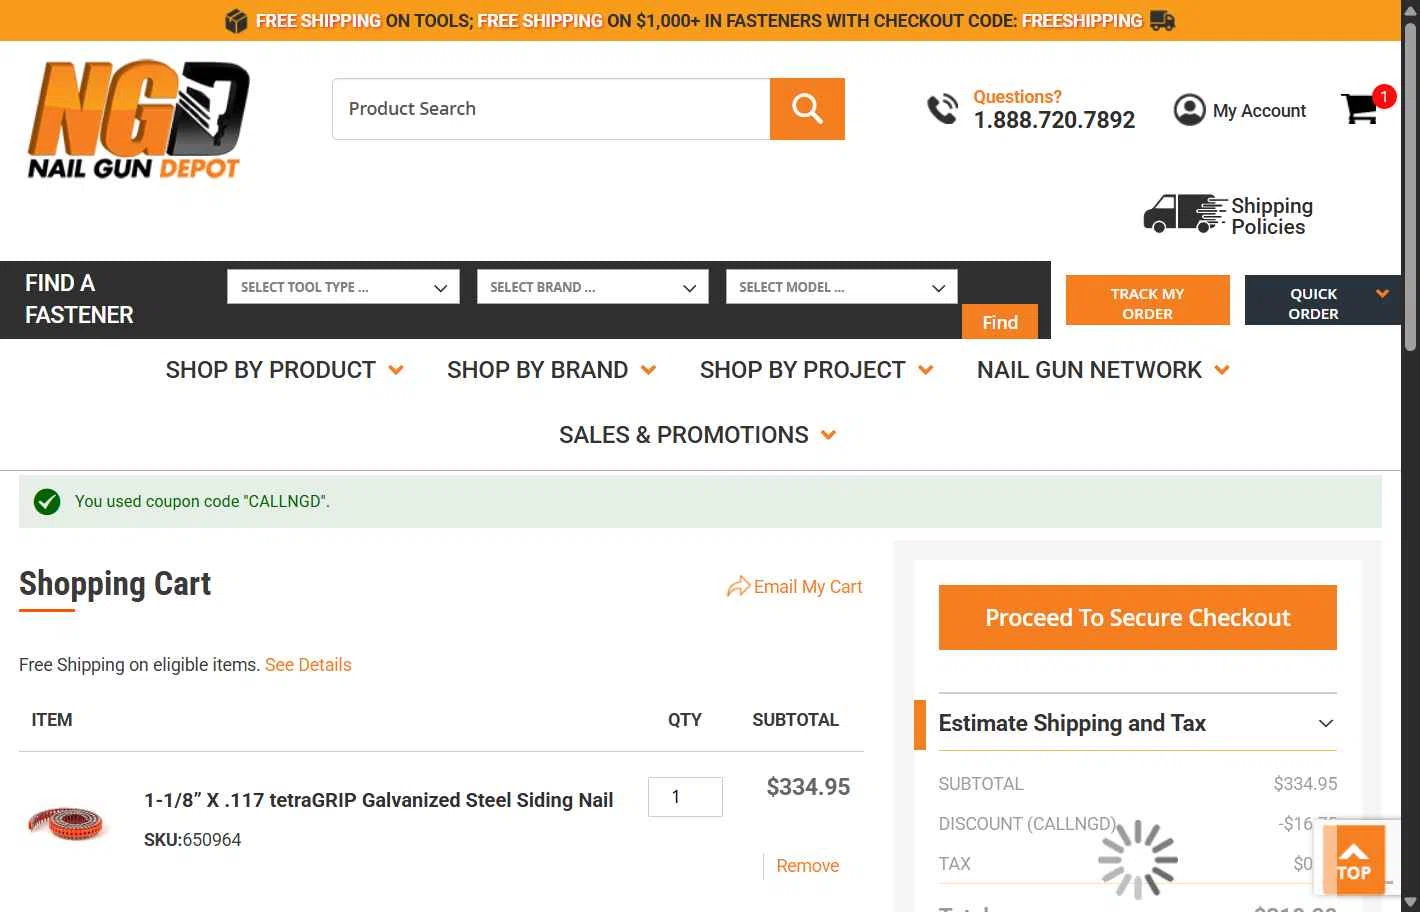Click the coupon message "You used coupon code"
1420x912 pixels.
tap(202, 502)
